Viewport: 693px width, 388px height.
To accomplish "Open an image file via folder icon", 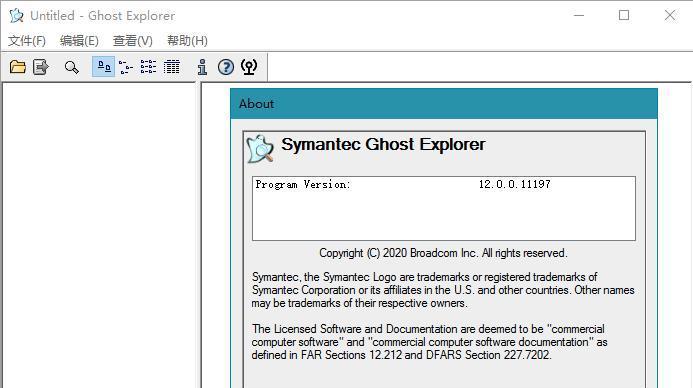I will tap(18, 67).
